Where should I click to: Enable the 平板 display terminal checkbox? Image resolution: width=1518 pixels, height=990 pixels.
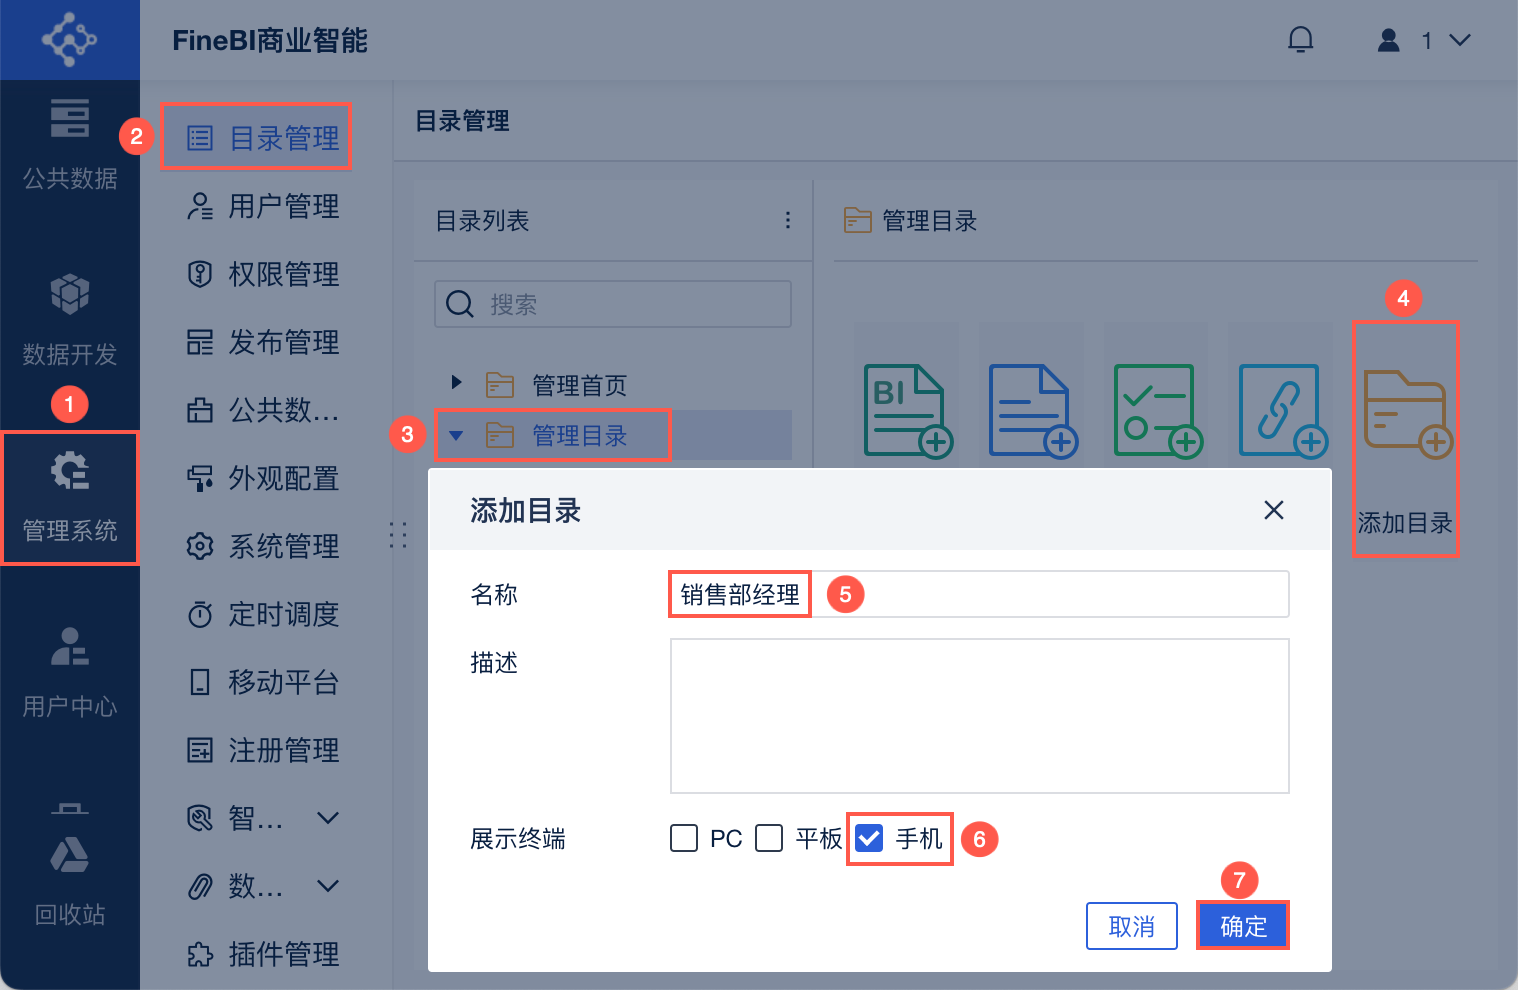pos(769,838)
